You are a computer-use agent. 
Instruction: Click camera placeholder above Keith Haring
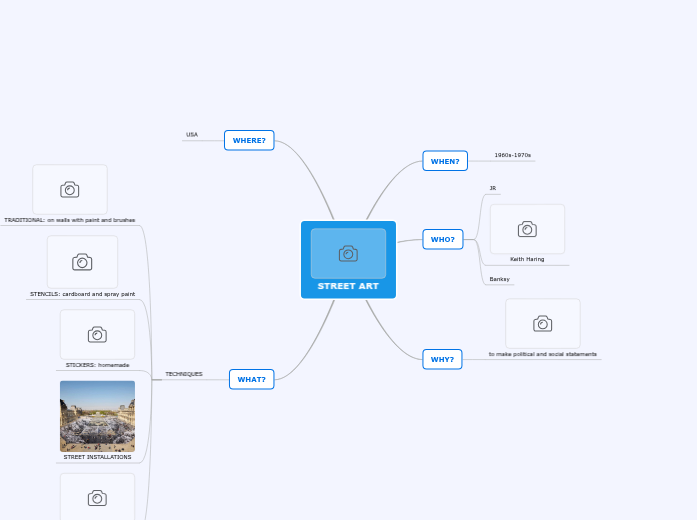[527, 229]
